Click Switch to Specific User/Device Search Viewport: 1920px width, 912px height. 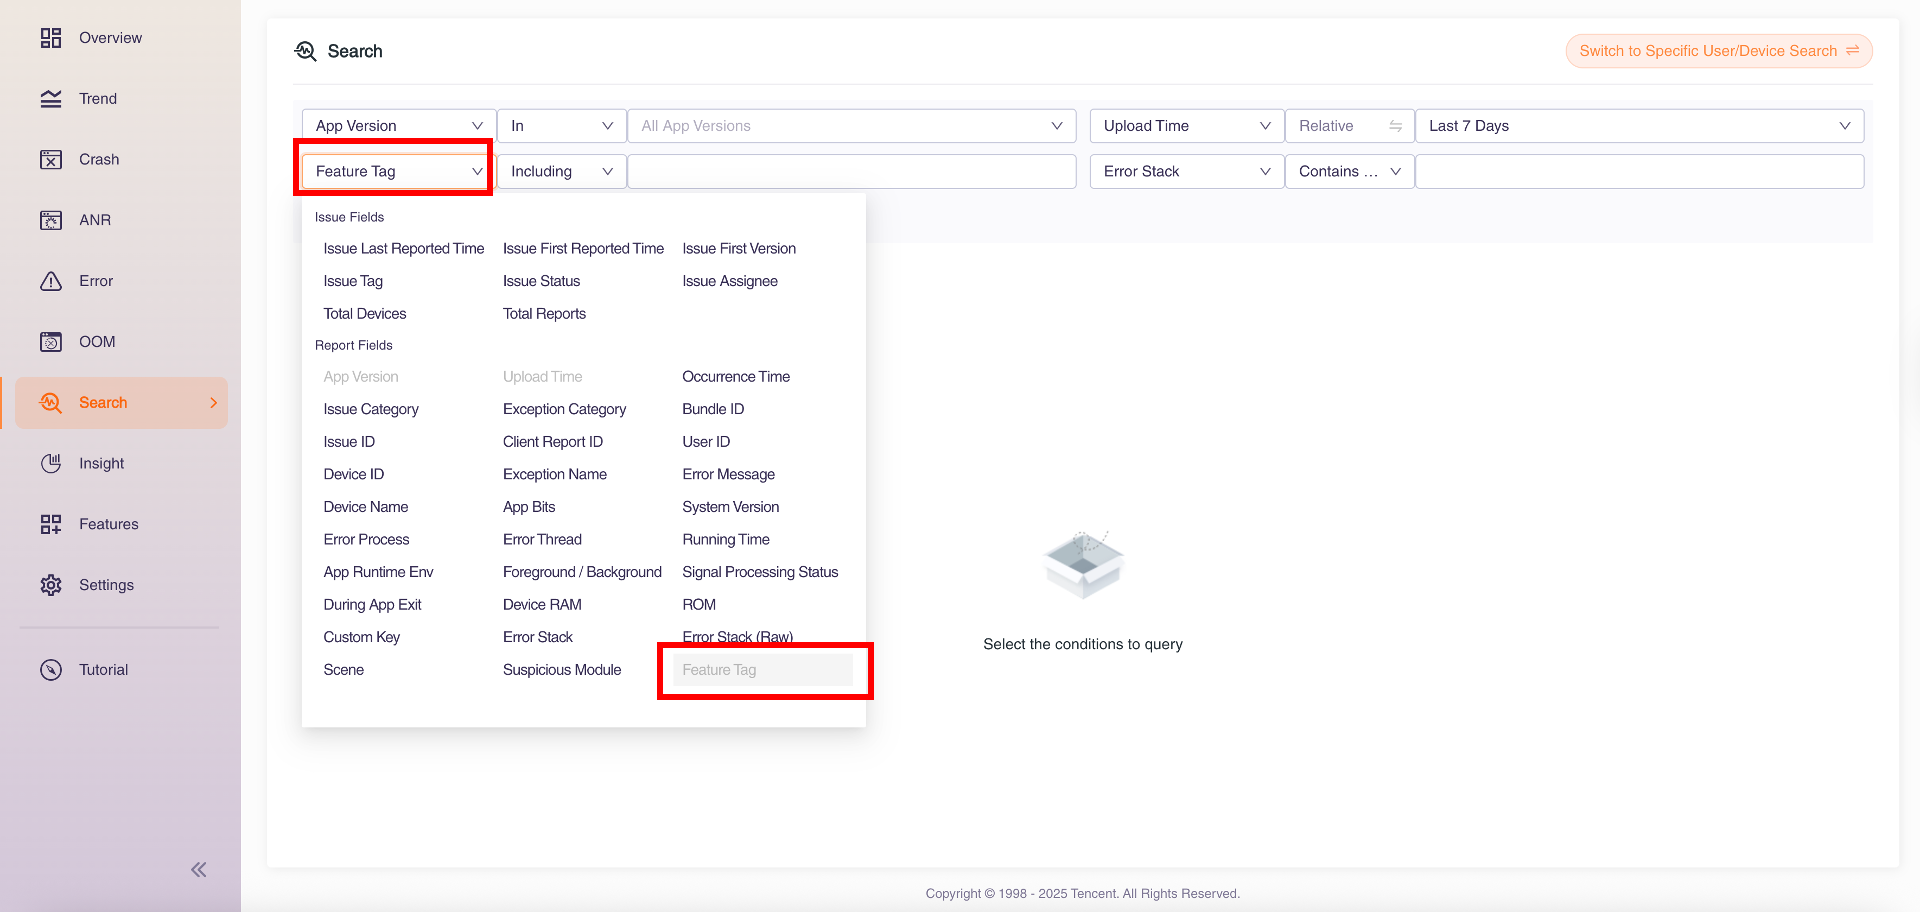click(x=1718, y=51)
